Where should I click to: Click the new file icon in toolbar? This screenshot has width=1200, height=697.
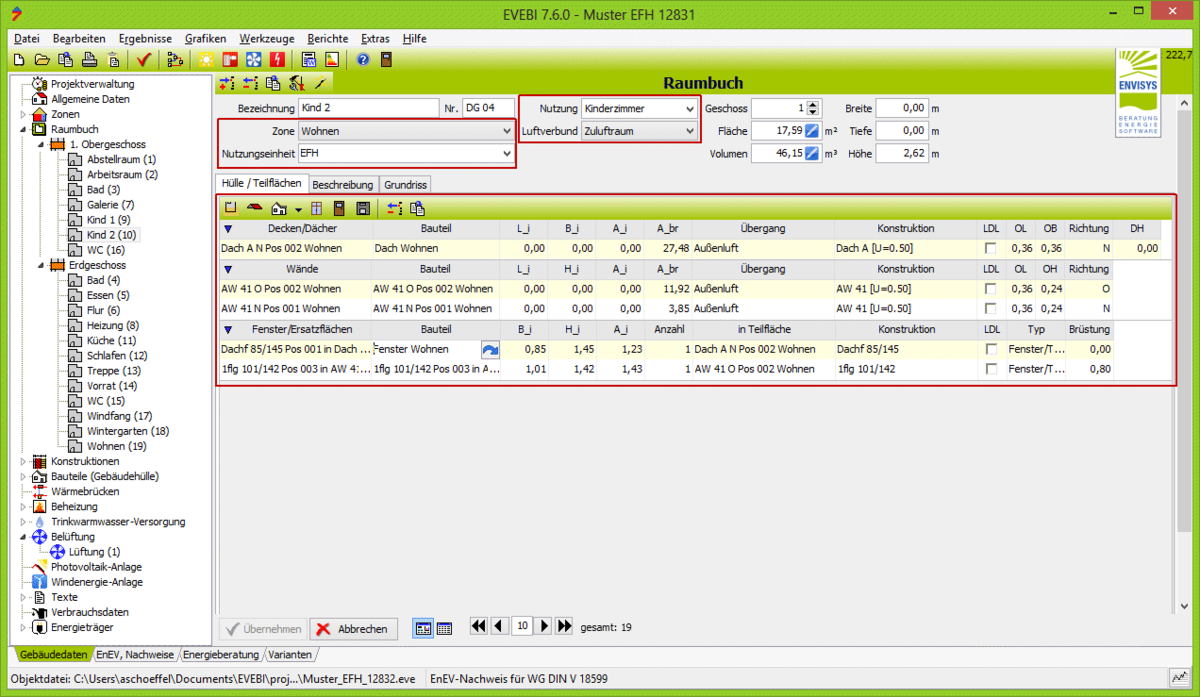(18, 60)
